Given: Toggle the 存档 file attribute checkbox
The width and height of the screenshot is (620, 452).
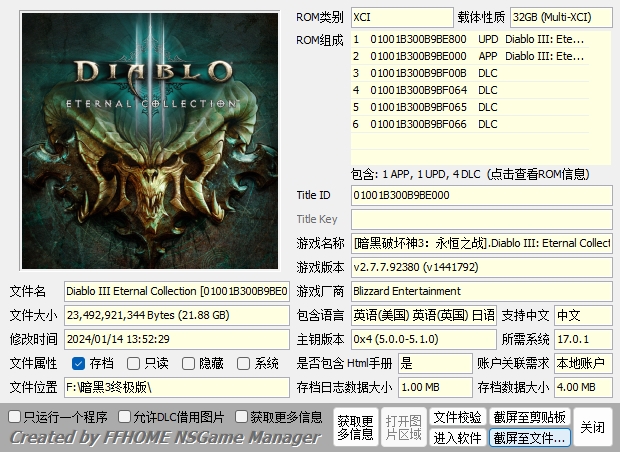Looking at the screenshot, I should click(78, 363).
